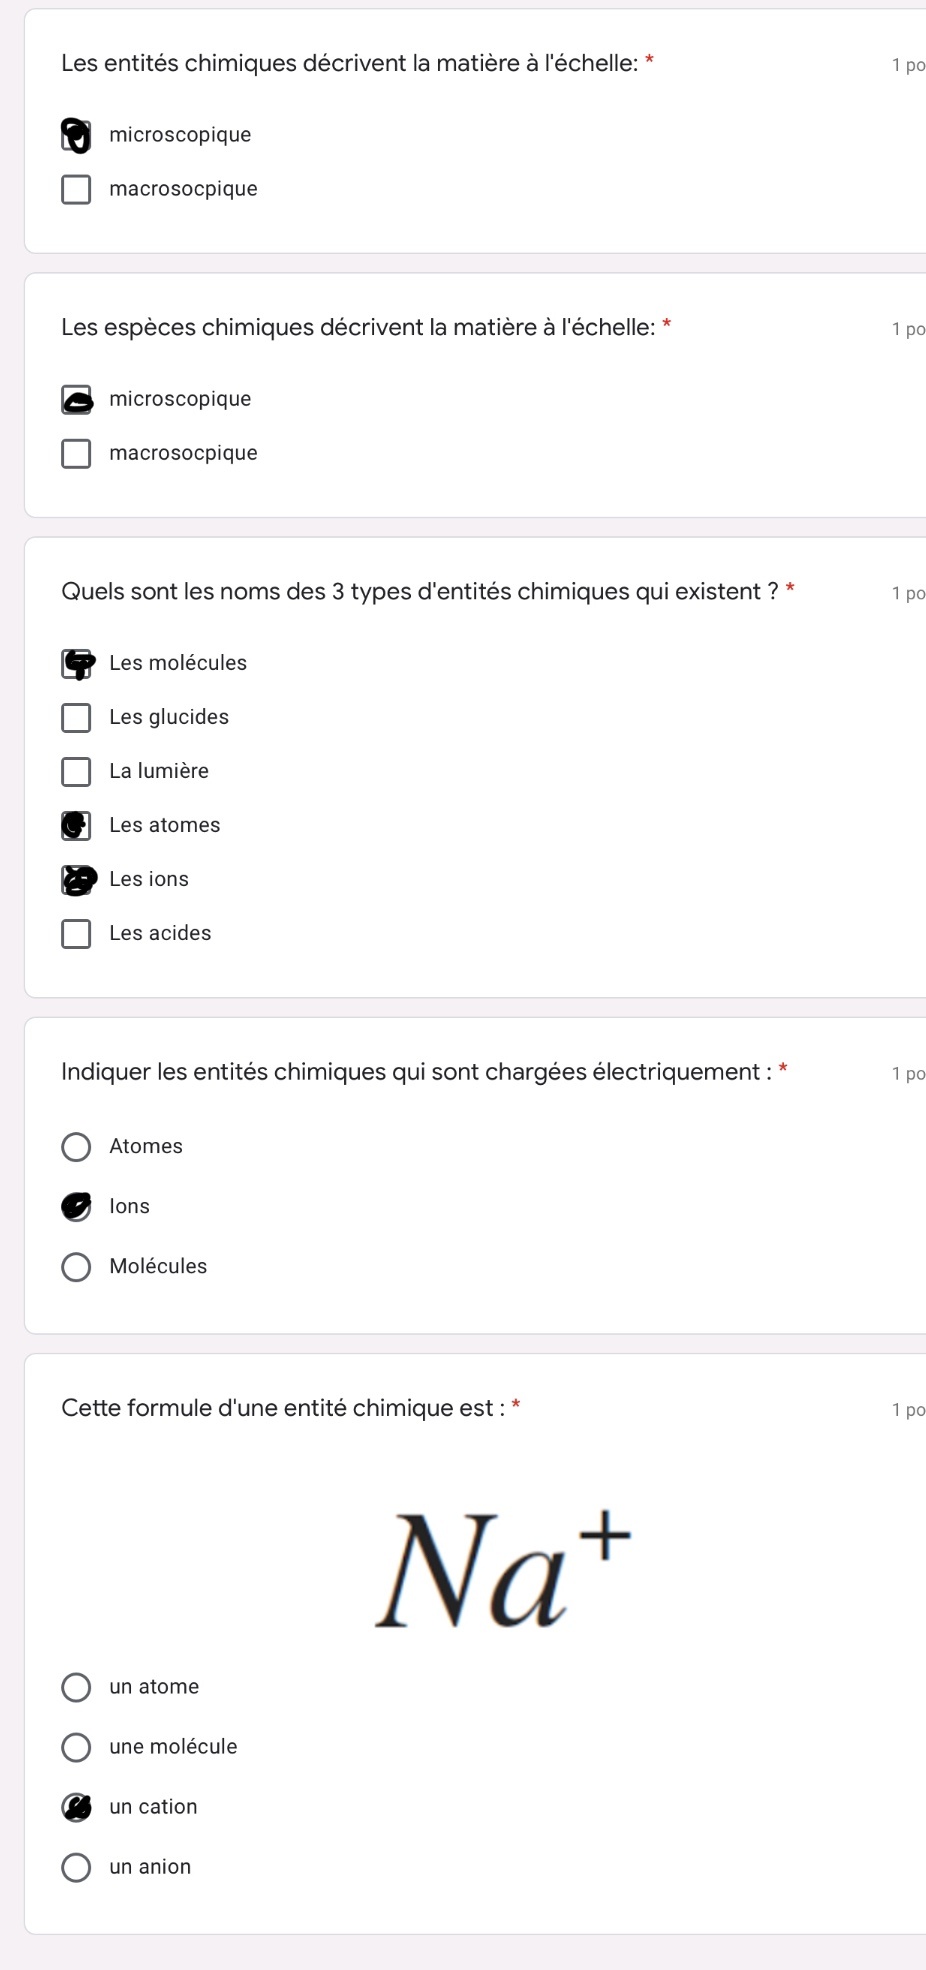This screenshot has width=926, height=1970.
Task: Enable the "Les acides" checkbox
Action: click(76, 933)
